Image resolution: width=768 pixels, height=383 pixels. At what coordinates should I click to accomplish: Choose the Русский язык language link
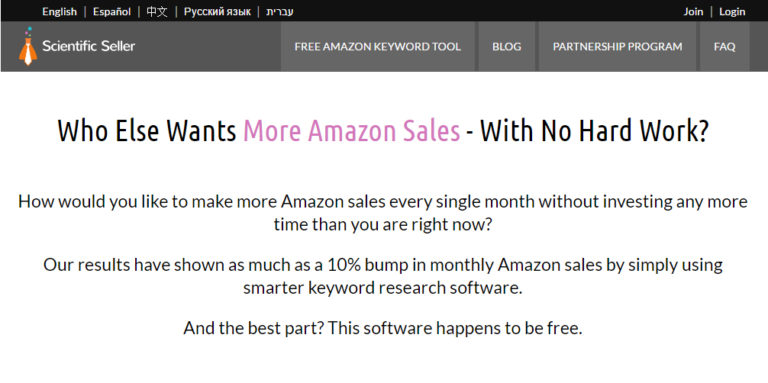pyautogui.click(x=217, y=12)
